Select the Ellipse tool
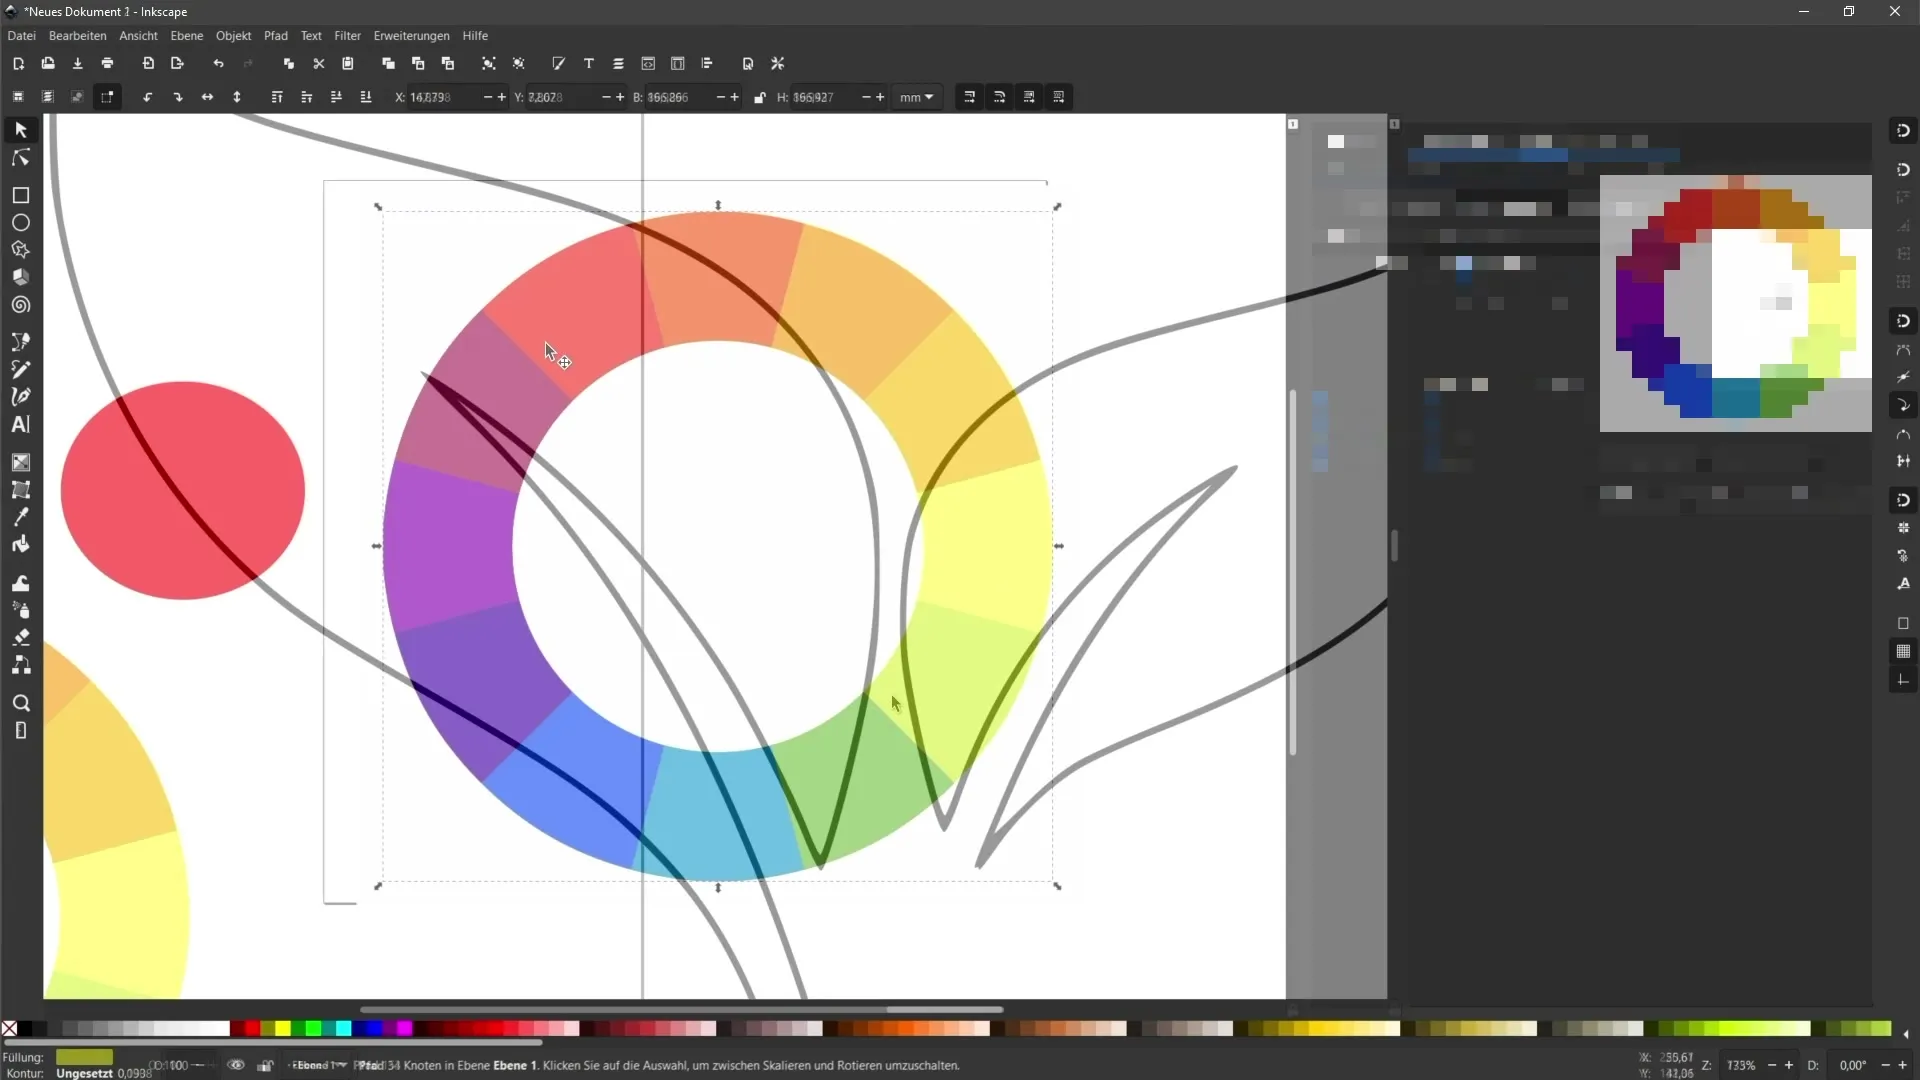Screen dimensions: 1920x1080 click(x=21, y=223)
